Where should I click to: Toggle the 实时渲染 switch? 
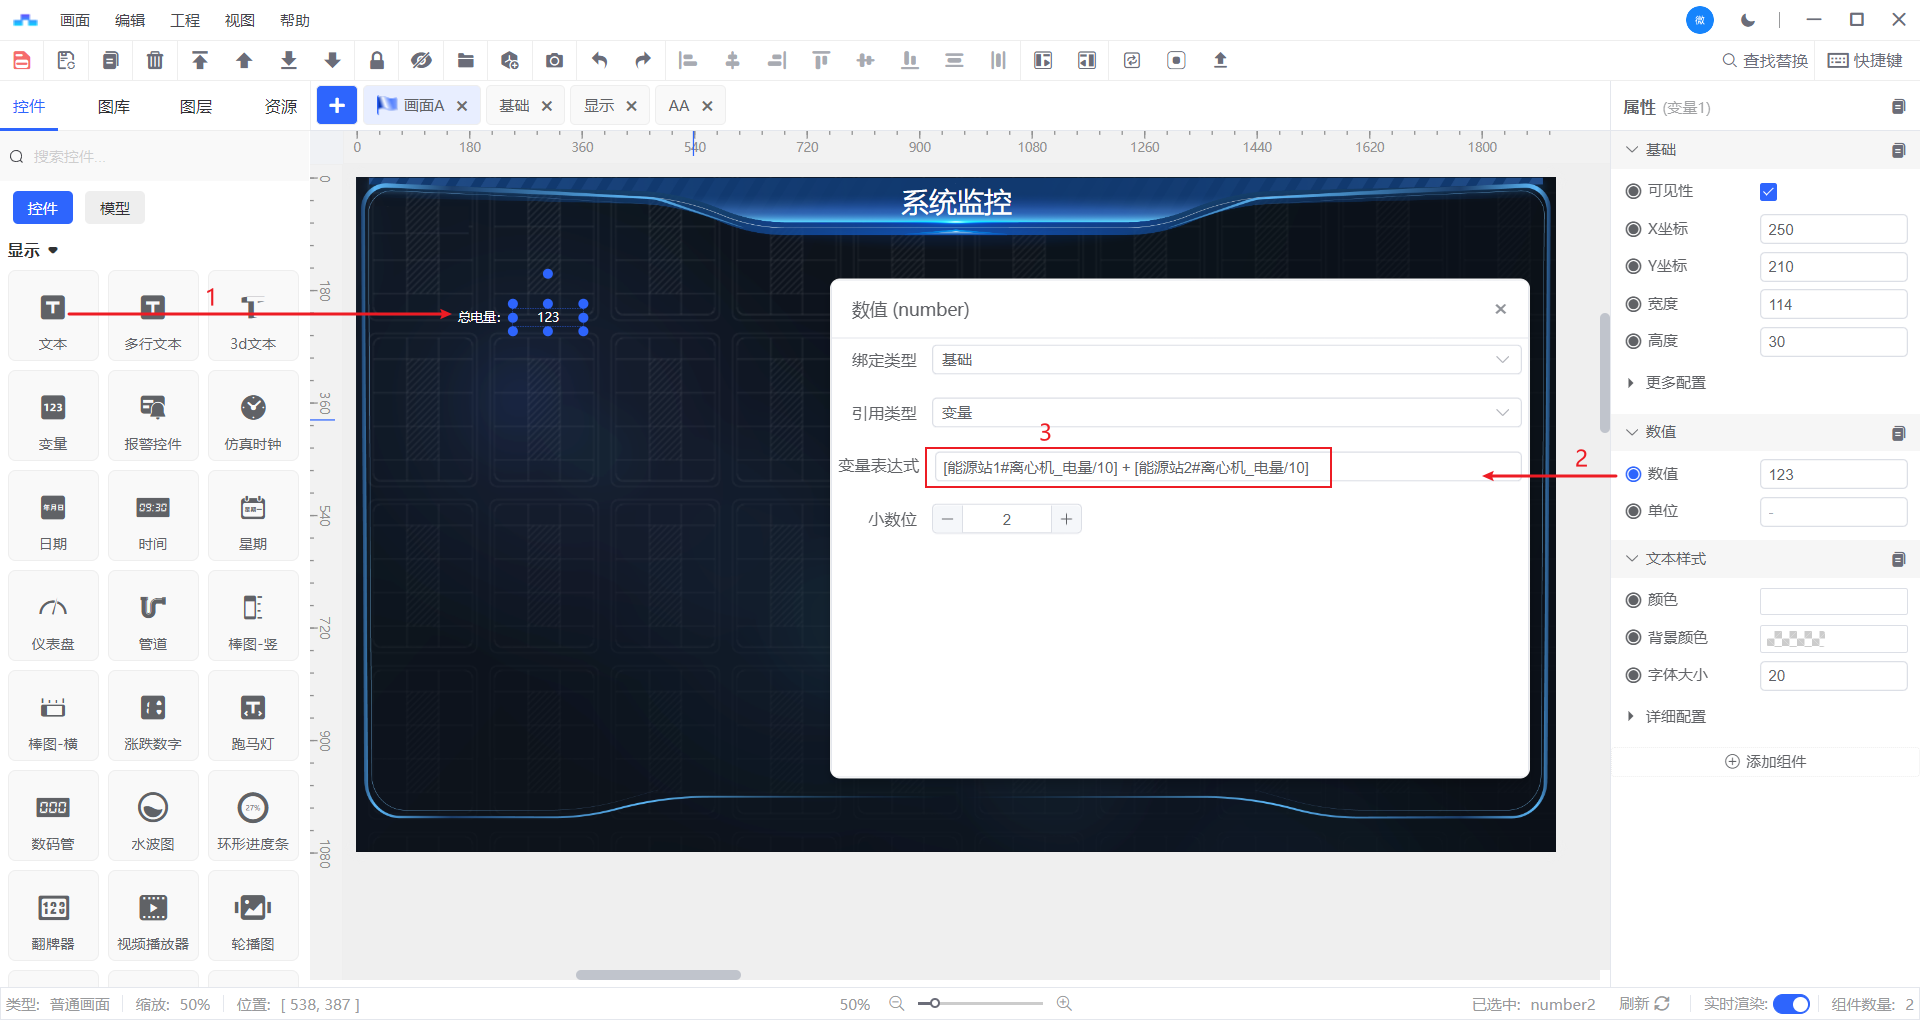click(1790, 1004)
